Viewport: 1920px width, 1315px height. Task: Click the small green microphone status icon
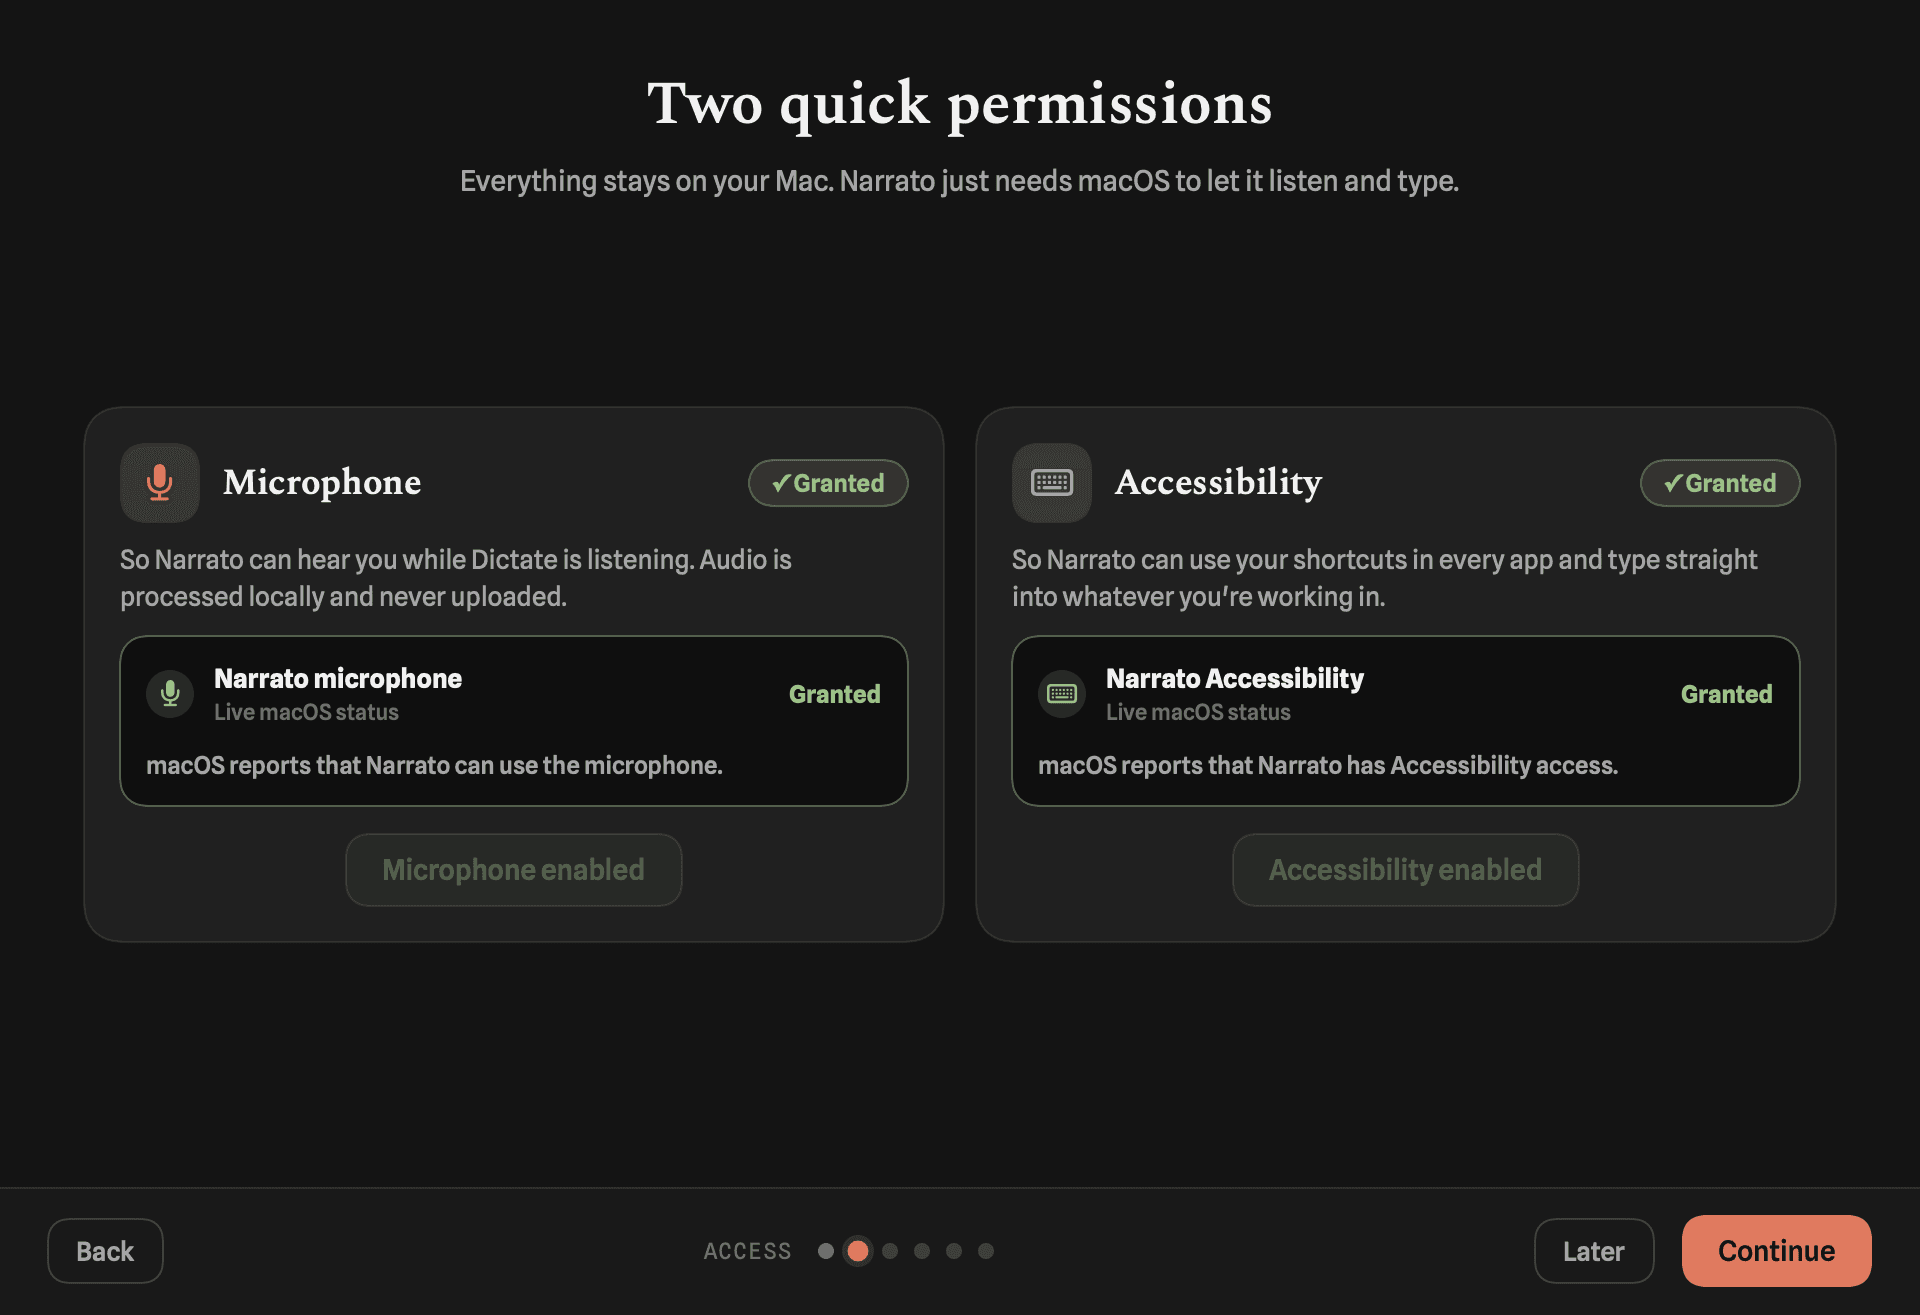tap(170, 694)
